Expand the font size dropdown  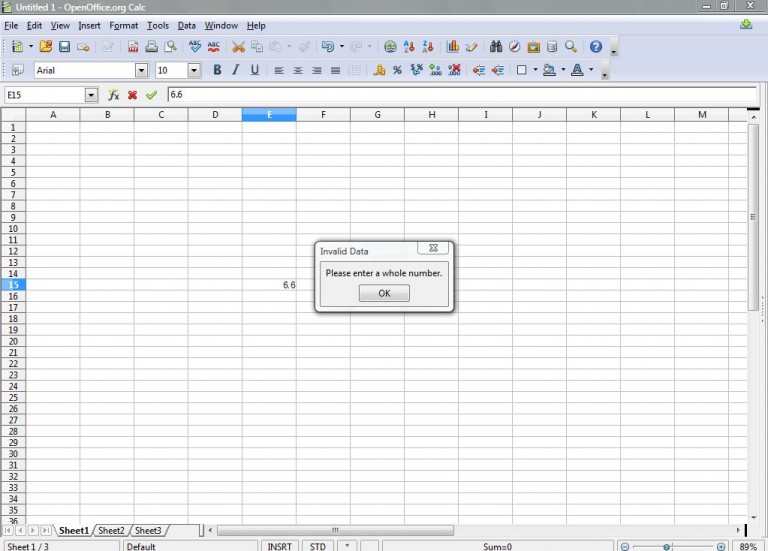tap(194, 71)
